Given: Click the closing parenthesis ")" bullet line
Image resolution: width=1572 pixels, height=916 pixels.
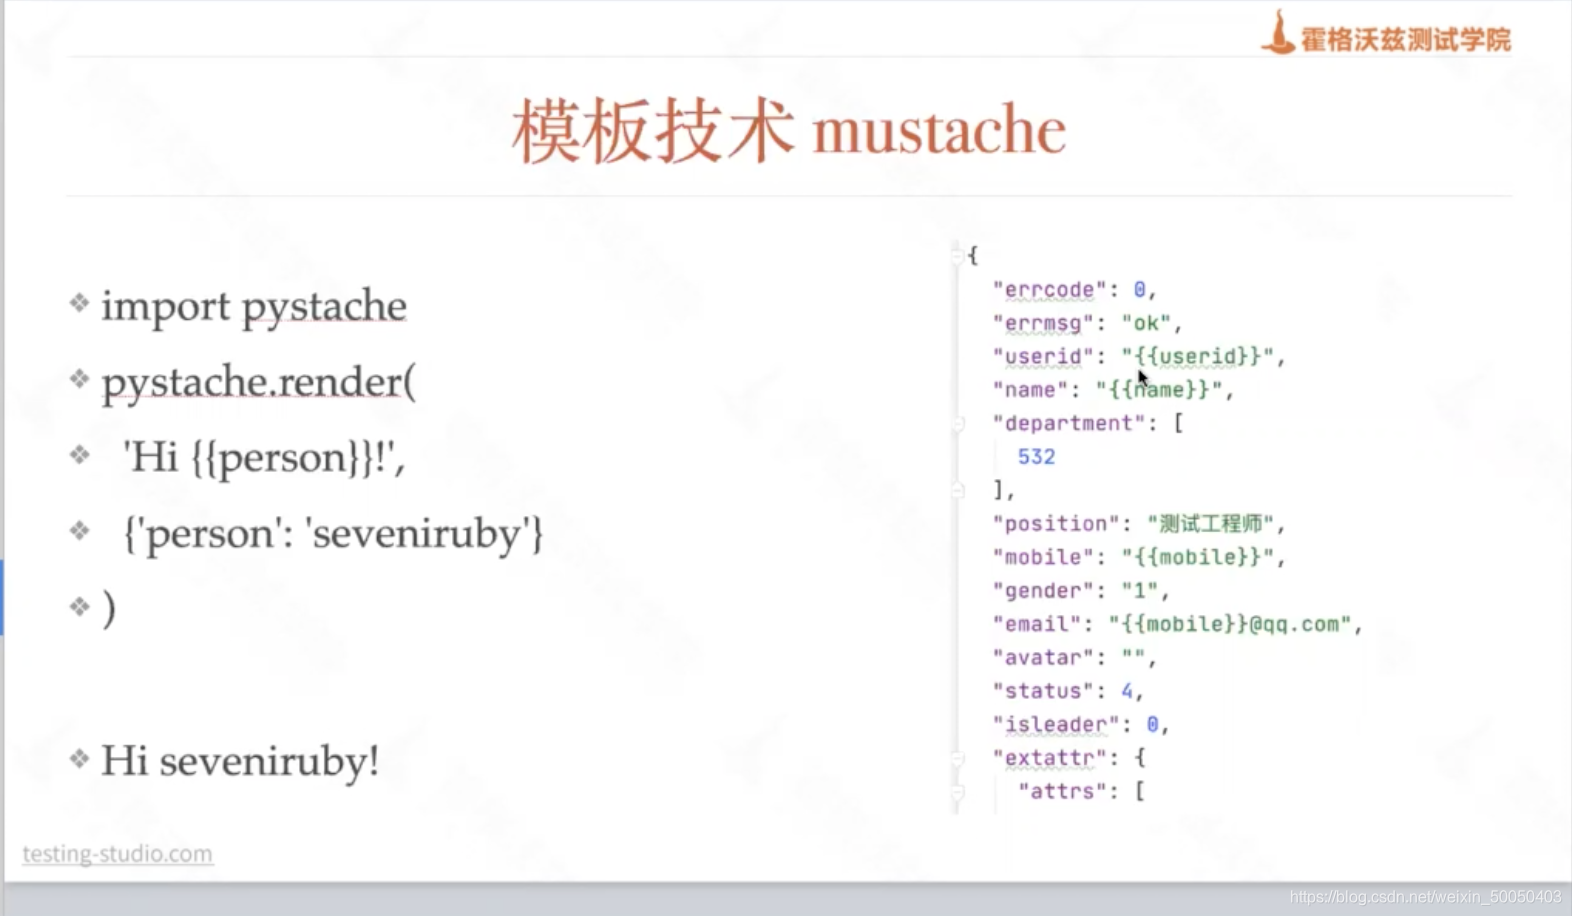Looking at the screenshot, I should point(109,608).
